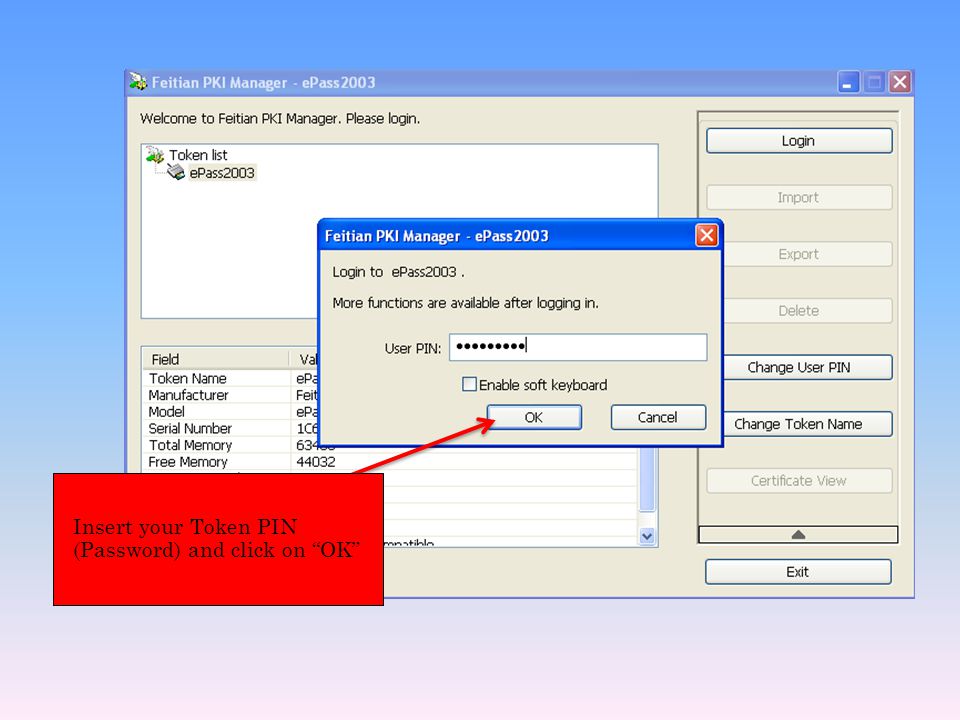
Task: Click the Login button in main window
Action: pos(799,141)
